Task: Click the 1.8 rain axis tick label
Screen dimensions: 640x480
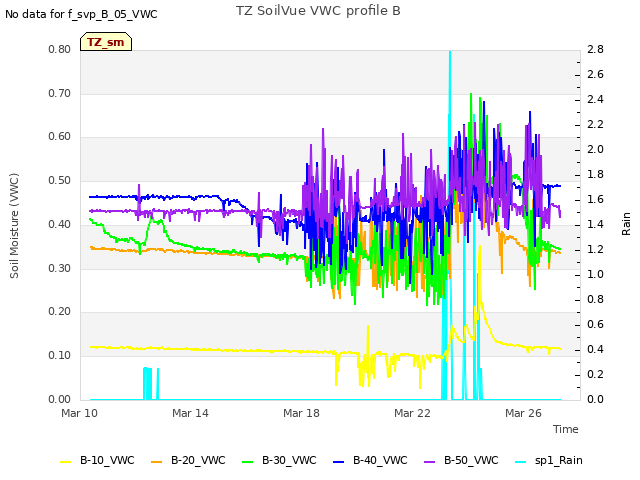Action: click(596, 175)
